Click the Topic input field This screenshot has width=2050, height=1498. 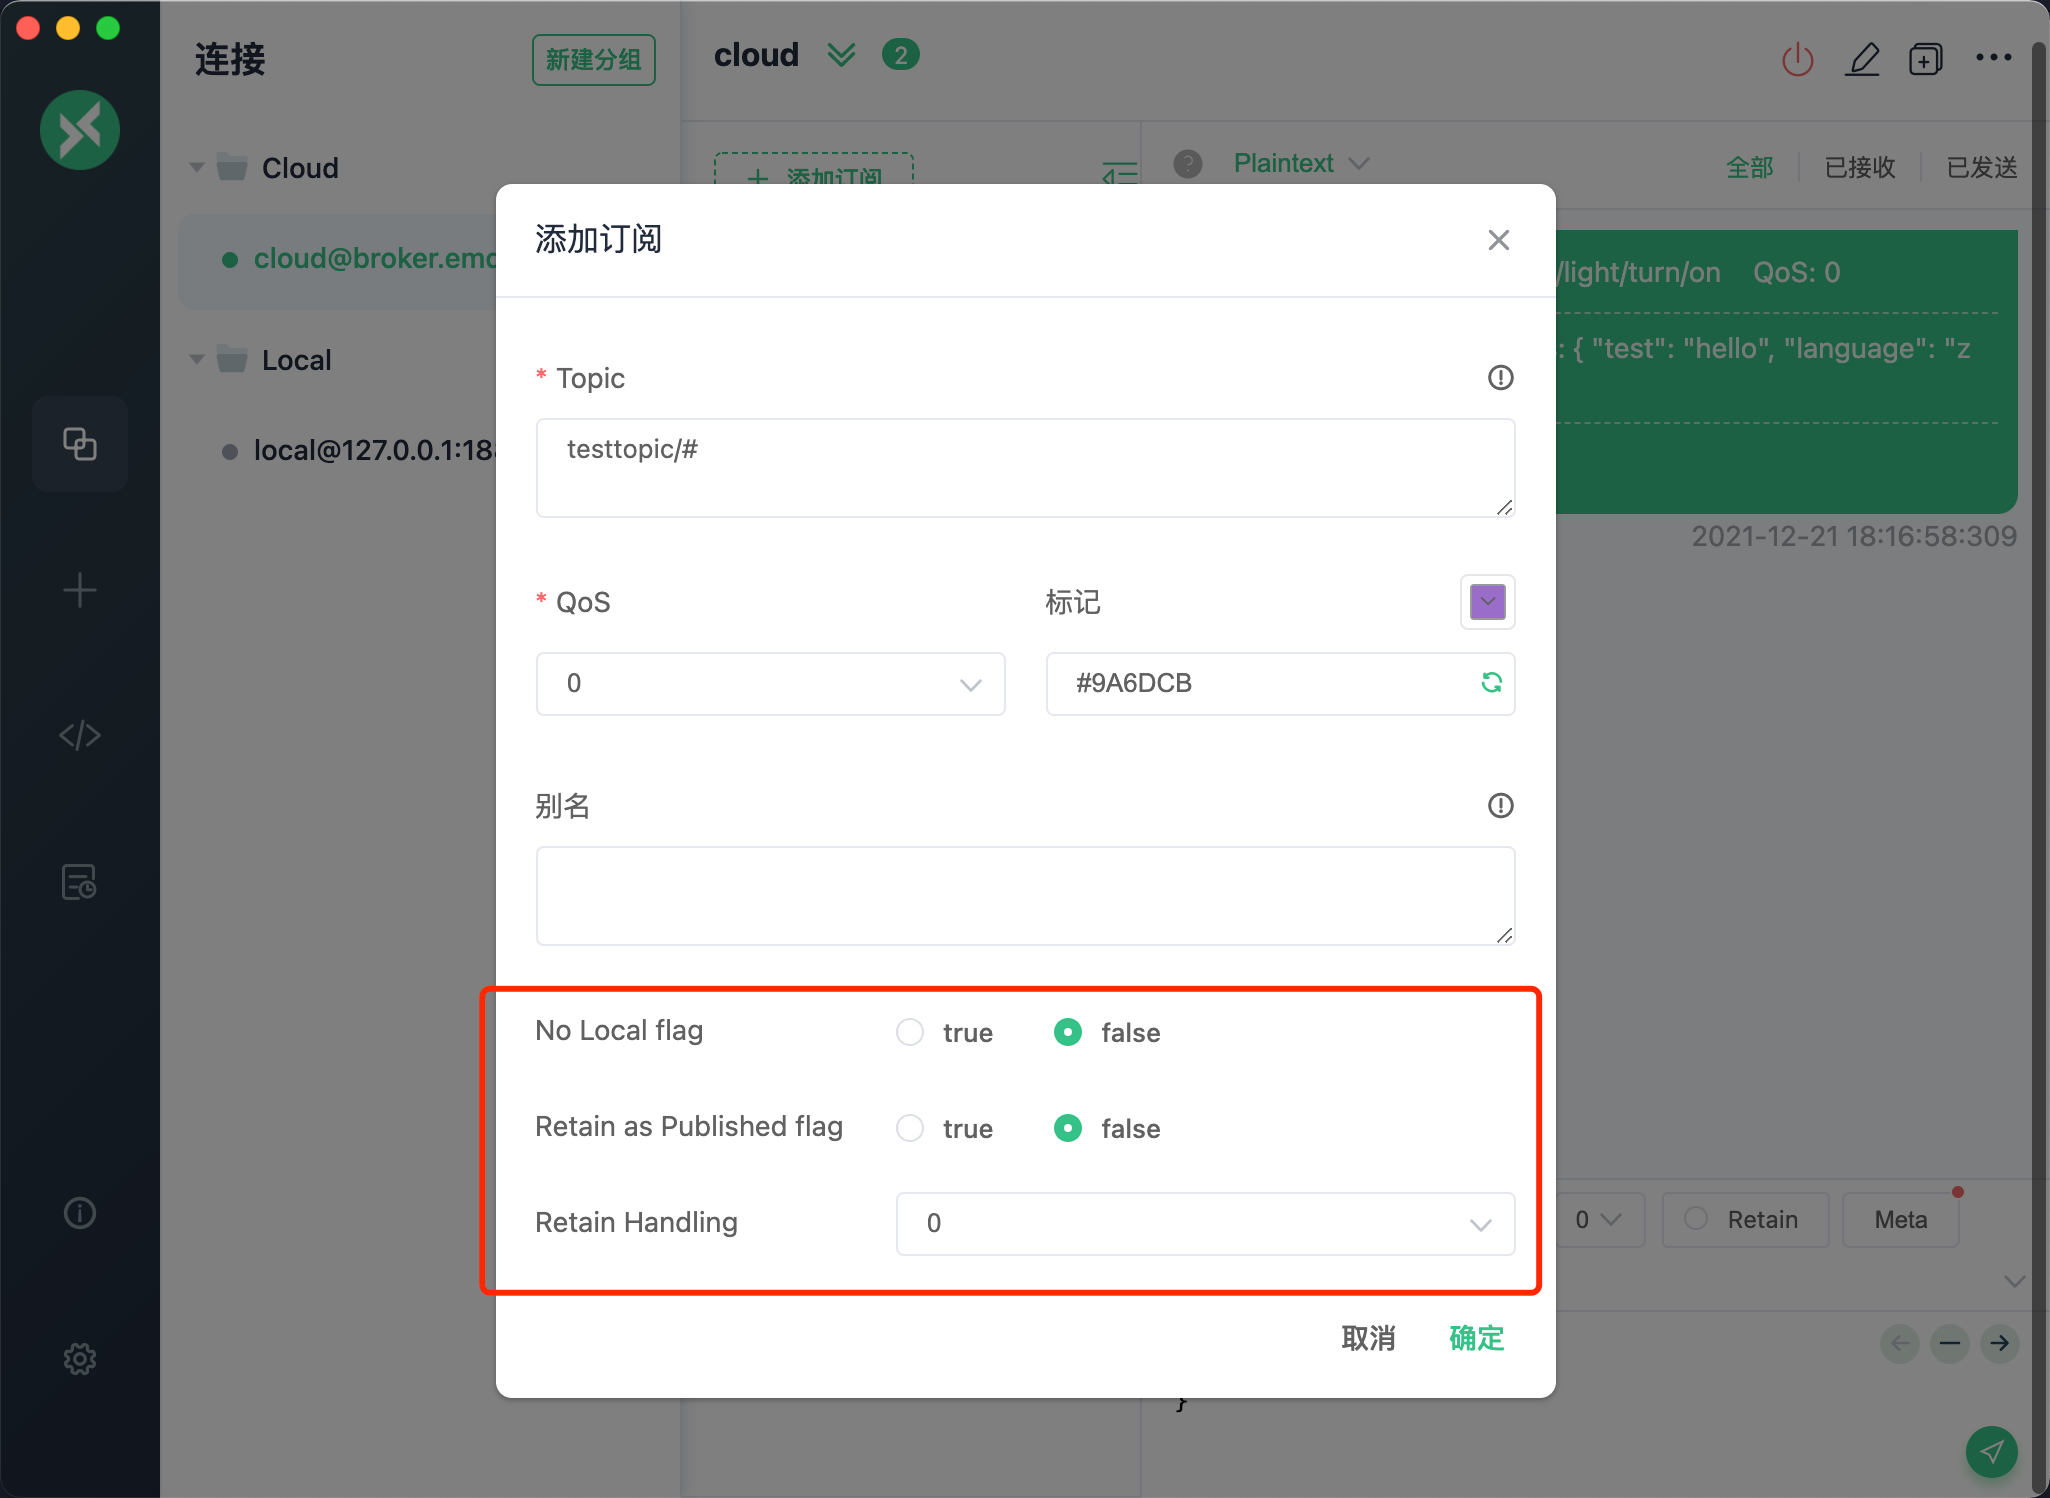(1025, 465)
